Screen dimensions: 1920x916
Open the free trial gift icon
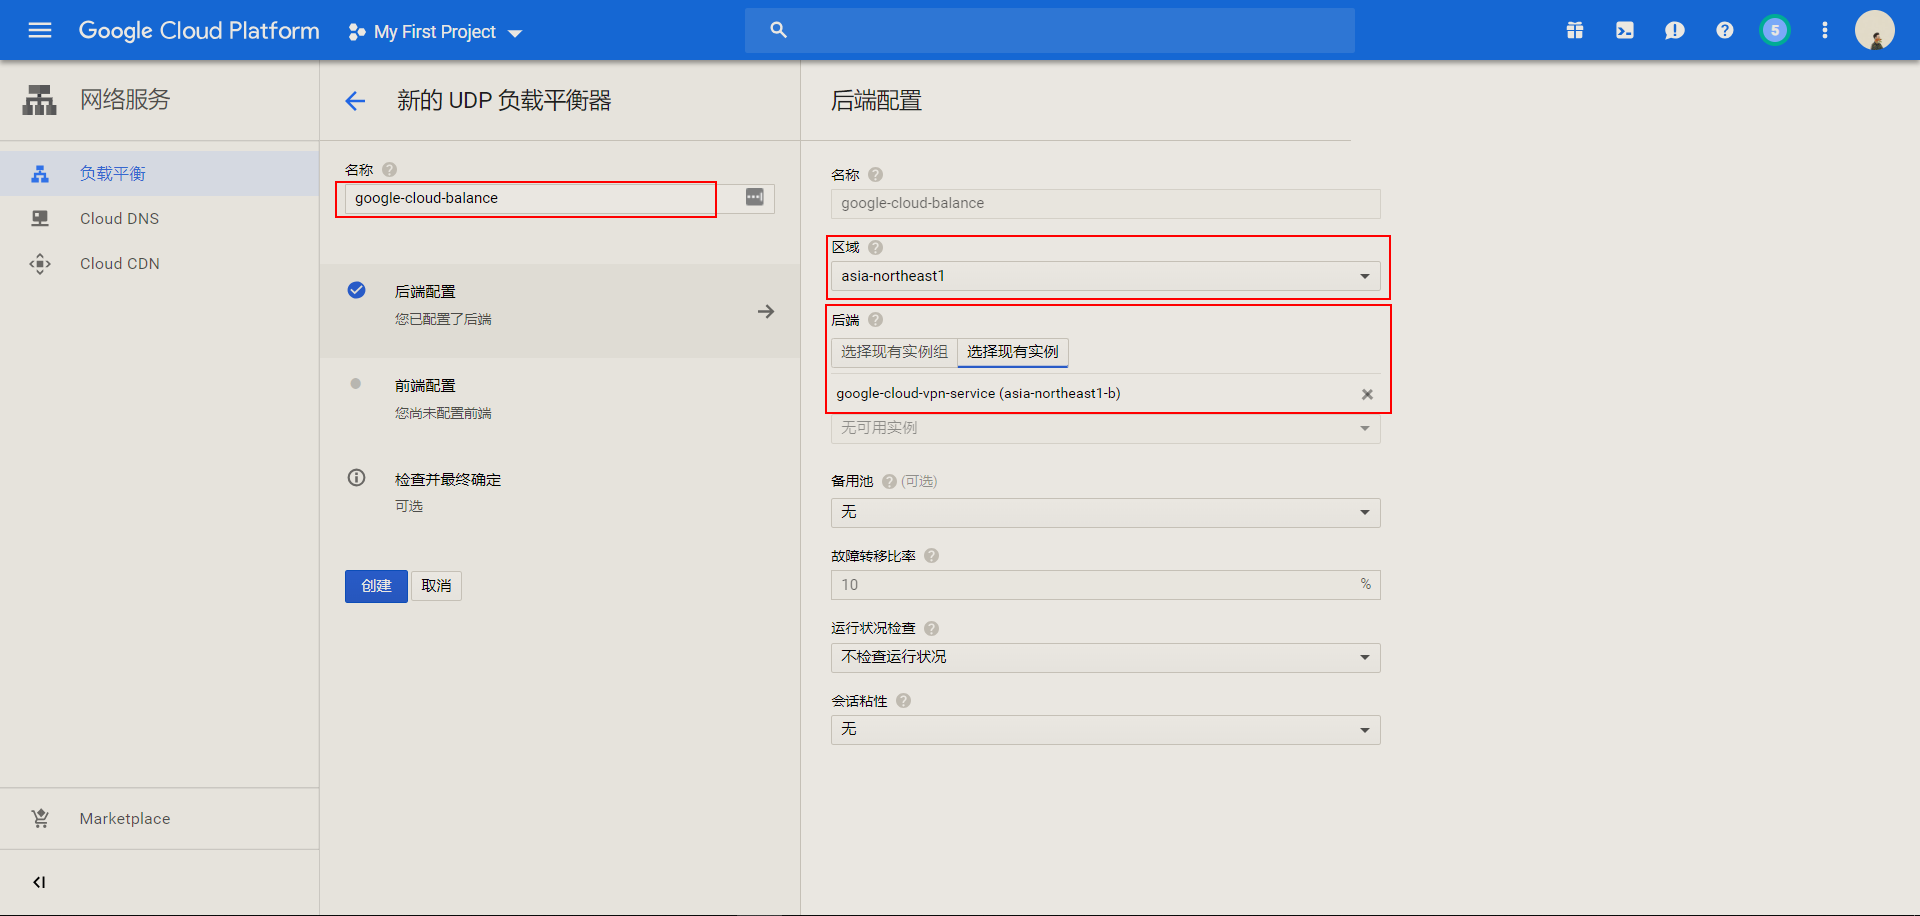[x=1575, y=30]
